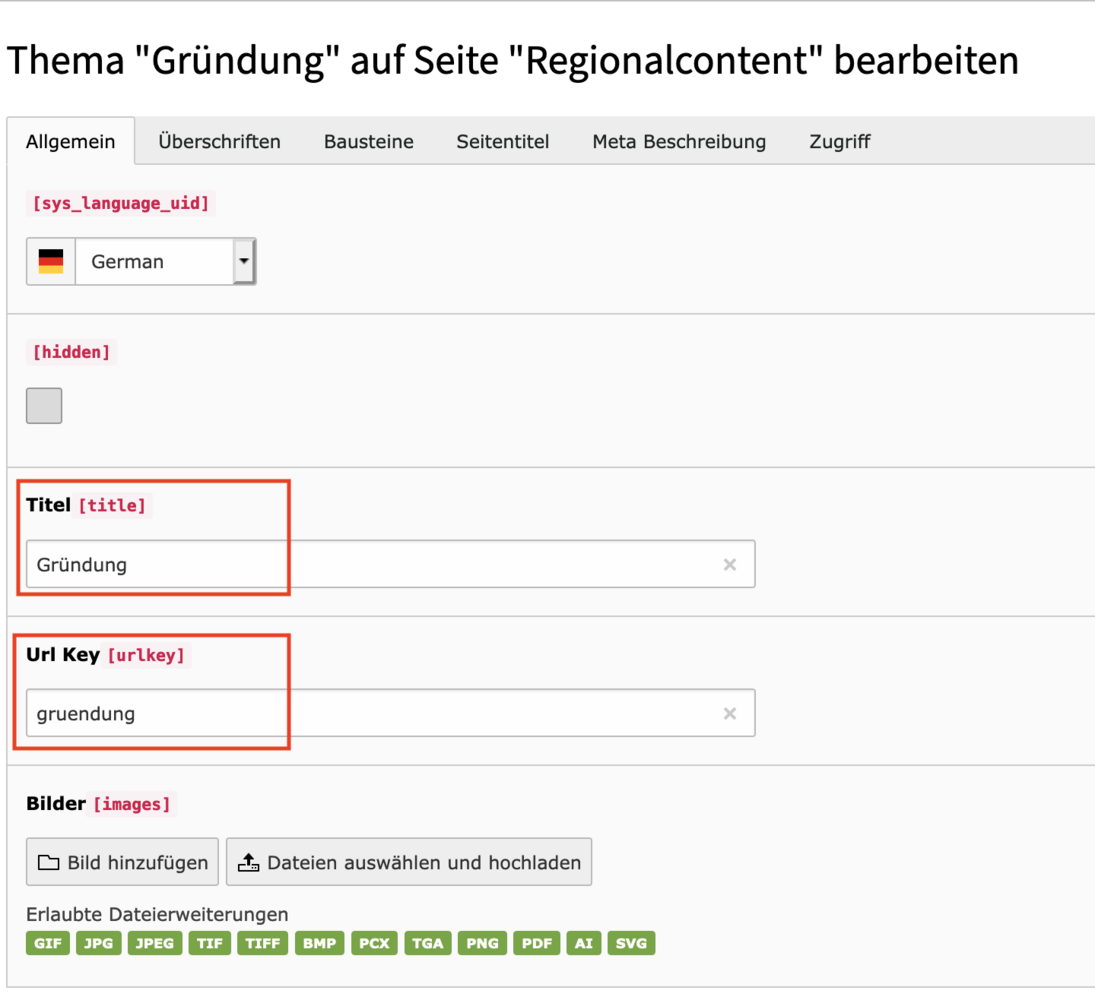Viewport: 1095px width, 1000px height.
Task: Click the folder icon on Bild hinzufügen
Action: pos(48,863)
